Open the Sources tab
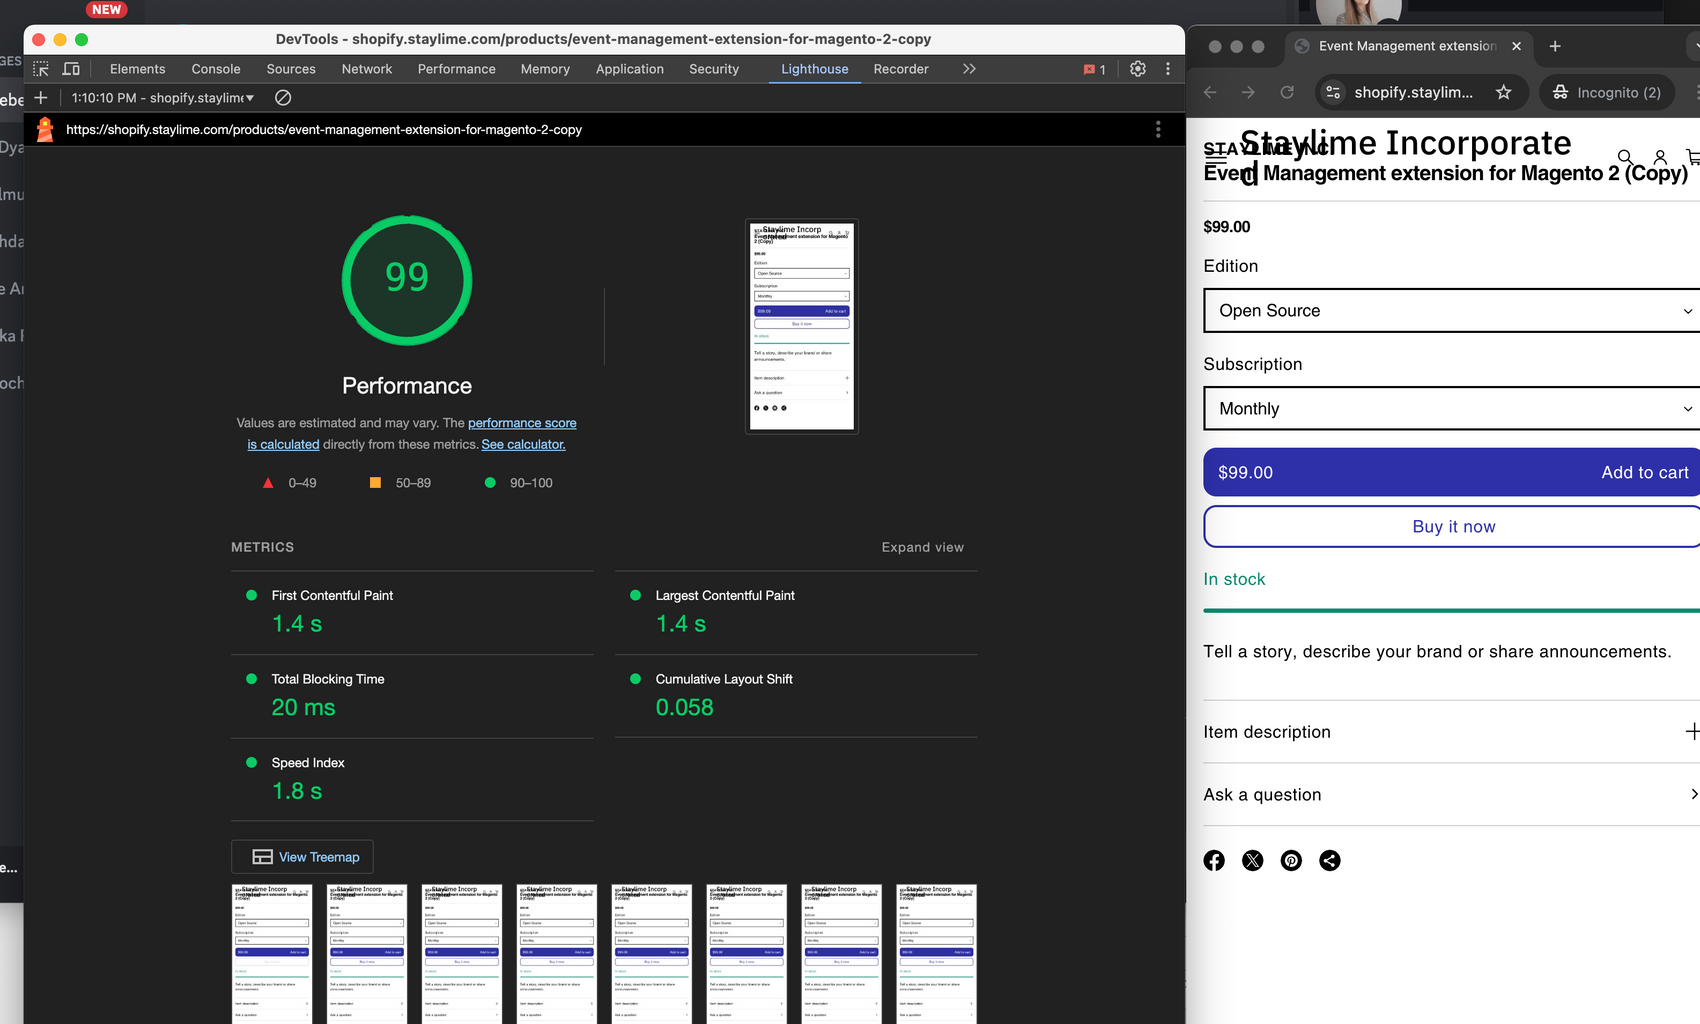The width and height of the screenshot is (1700, 1024). [x=291, y=69]
